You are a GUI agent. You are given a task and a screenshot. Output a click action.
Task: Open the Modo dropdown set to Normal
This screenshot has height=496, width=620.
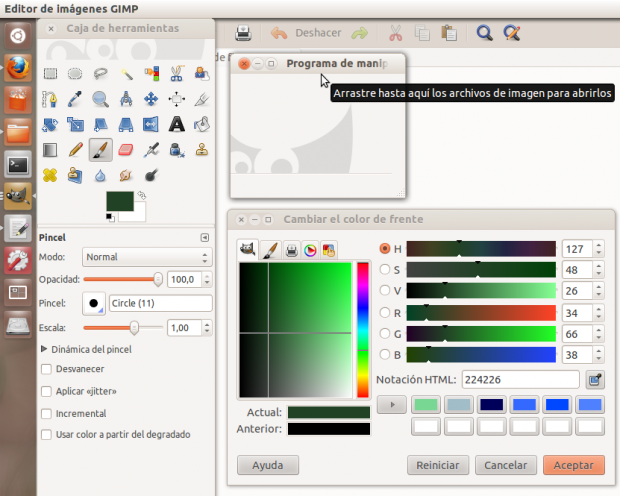pyautogui.click(x=146, y=257)
